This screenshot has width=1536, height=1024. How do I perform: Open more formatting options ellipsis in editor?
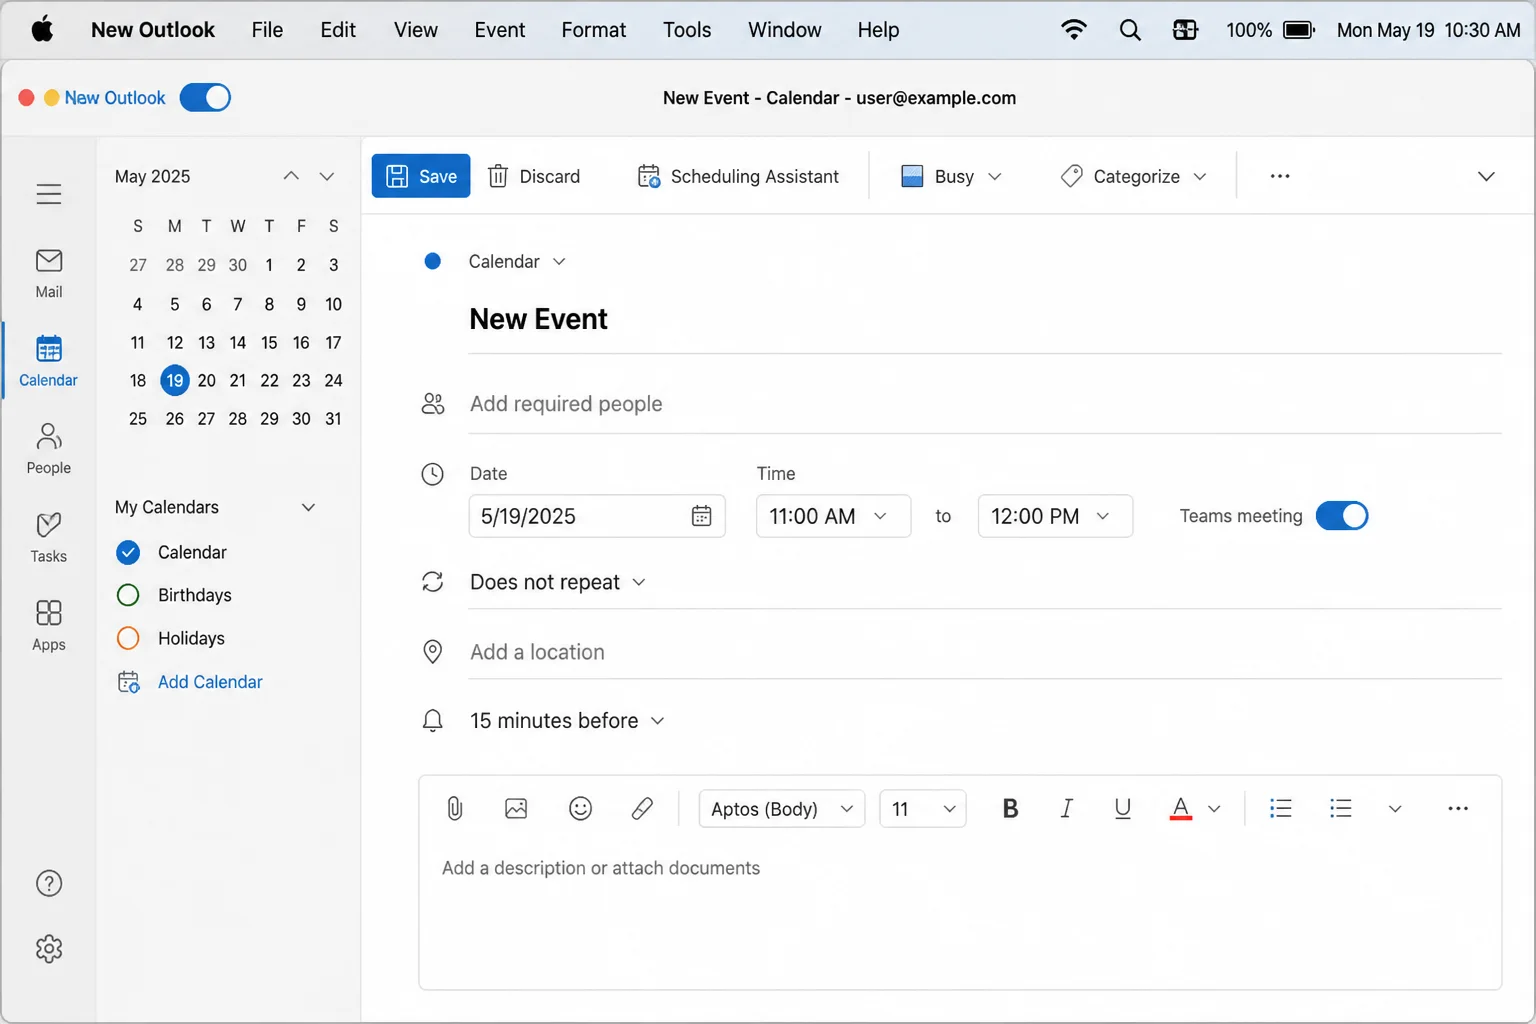click(x=1458, y=808)
